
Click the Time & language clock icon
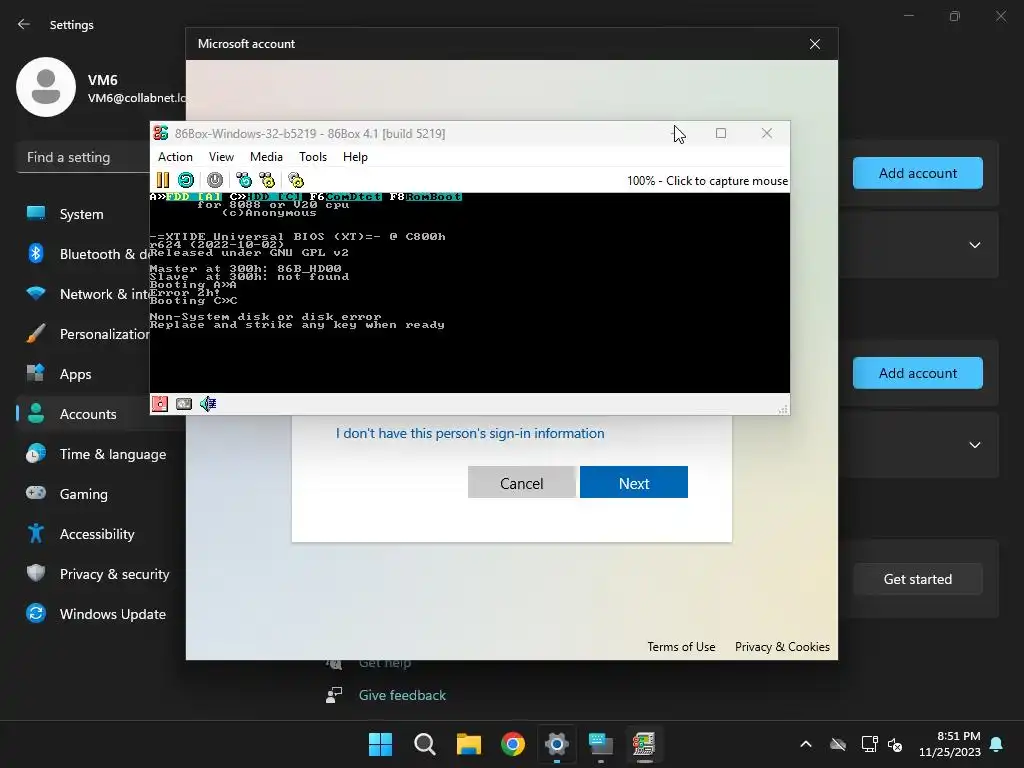36,454
